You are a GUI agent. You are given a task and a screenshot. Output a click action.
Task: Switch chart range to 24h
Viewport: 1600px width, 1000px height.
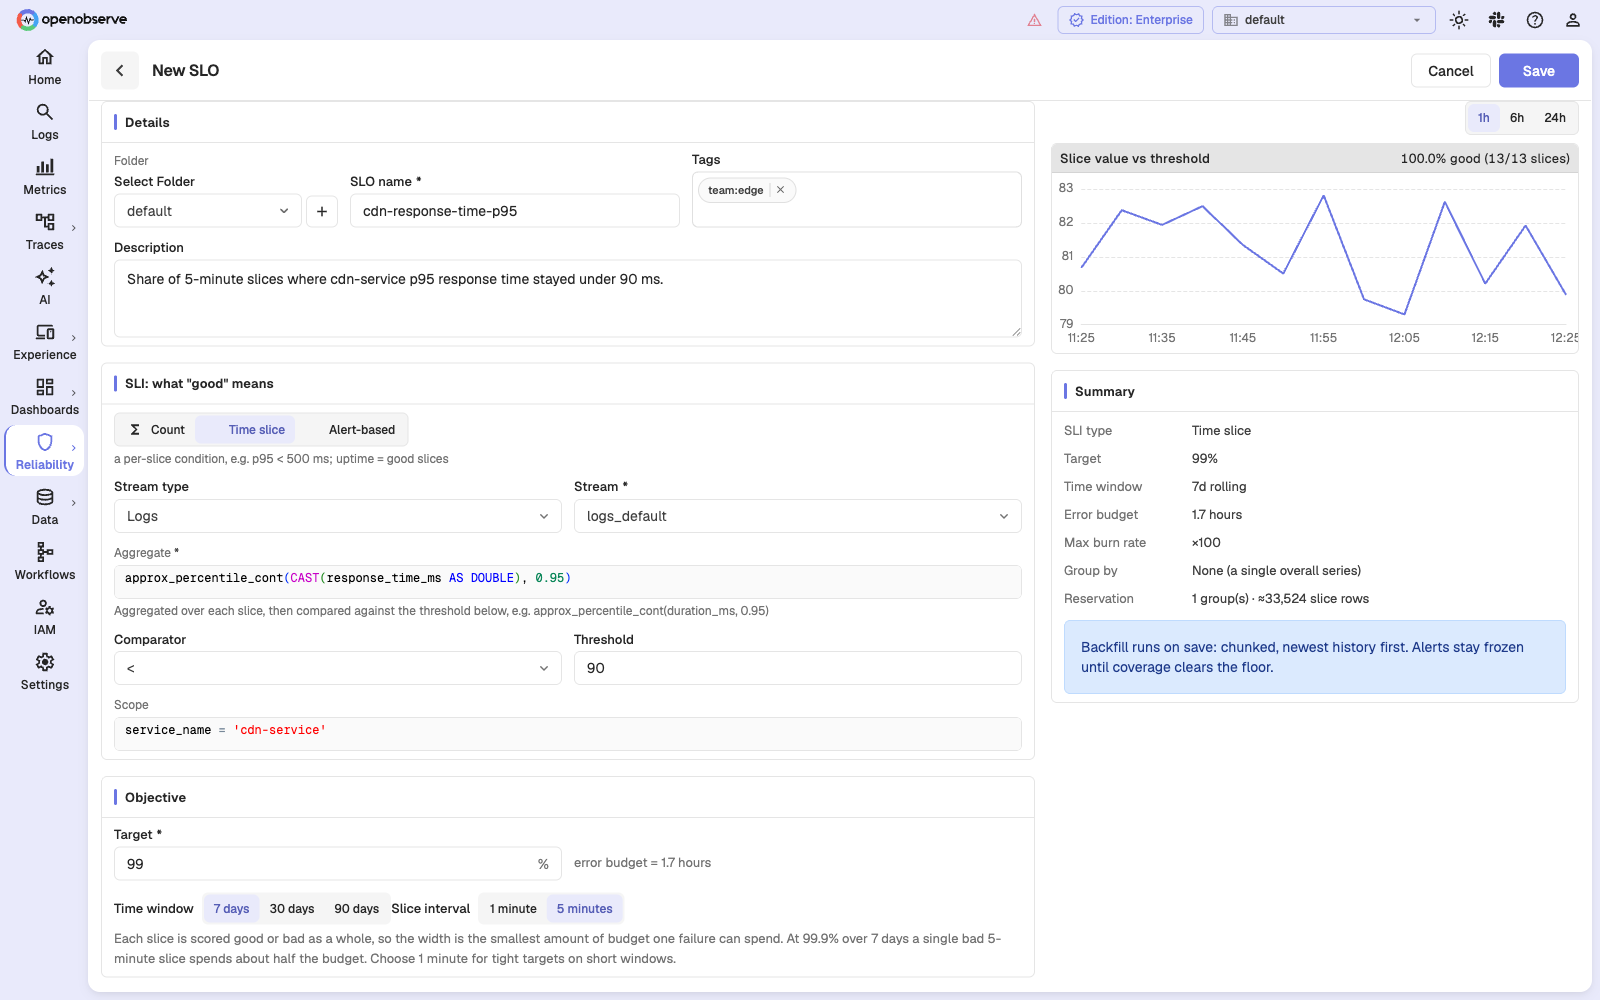tap(1555, 118)
